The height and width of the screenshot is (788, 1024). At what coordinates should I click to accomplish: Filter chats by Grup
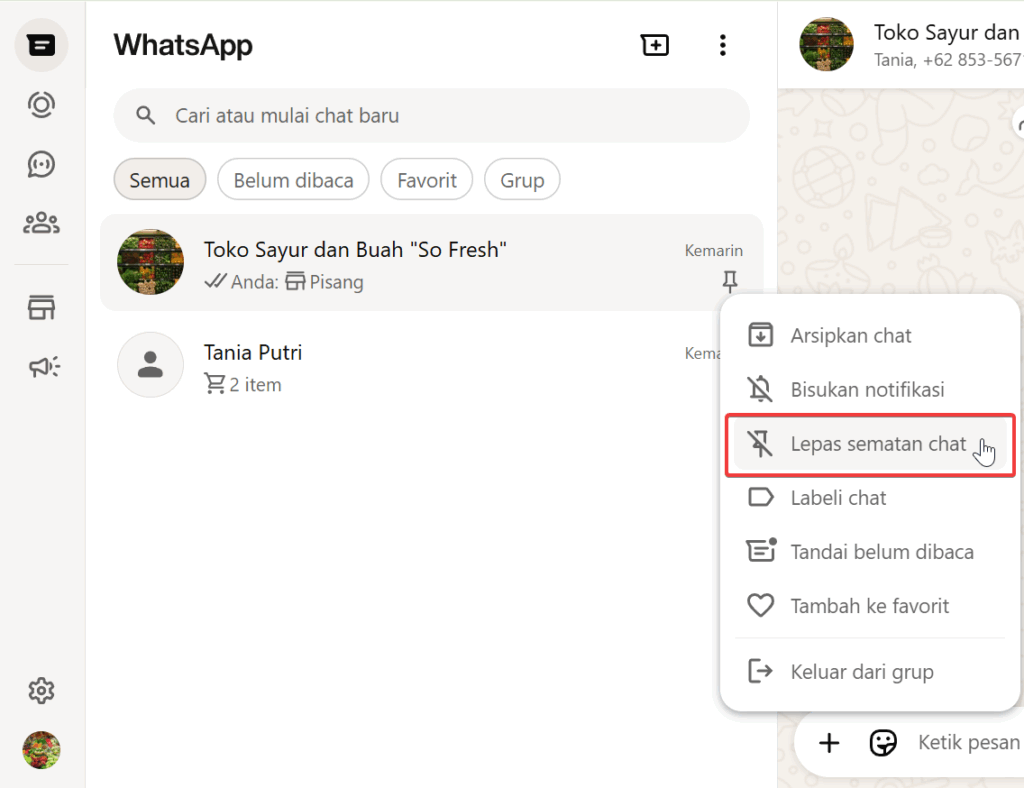522,180
